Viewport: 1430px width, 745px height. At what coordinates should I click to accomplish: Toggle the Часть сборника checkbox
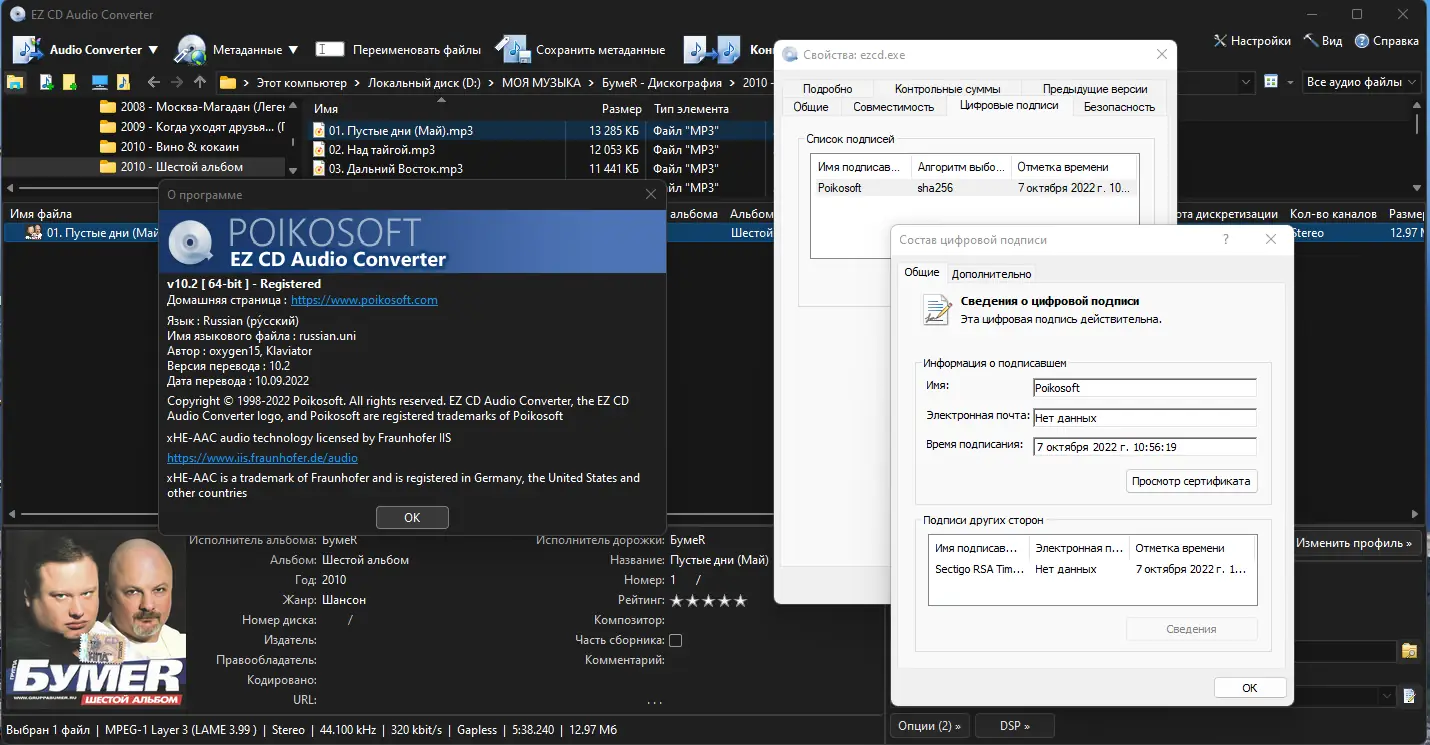[676, 639]
